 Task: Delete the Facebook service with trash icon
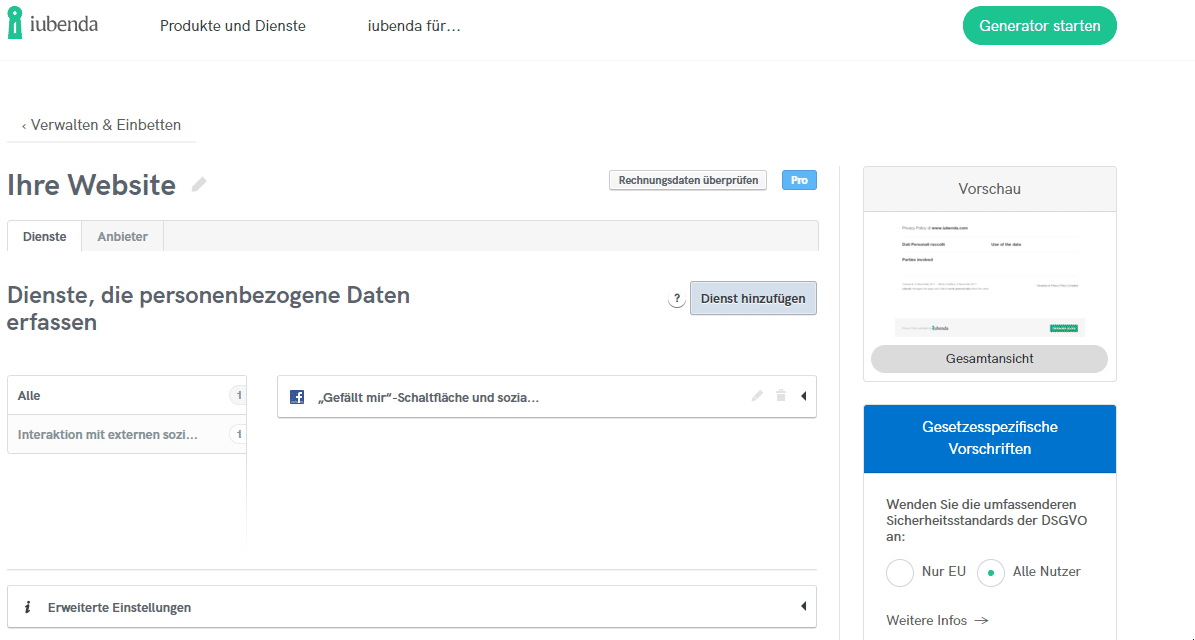781,396
